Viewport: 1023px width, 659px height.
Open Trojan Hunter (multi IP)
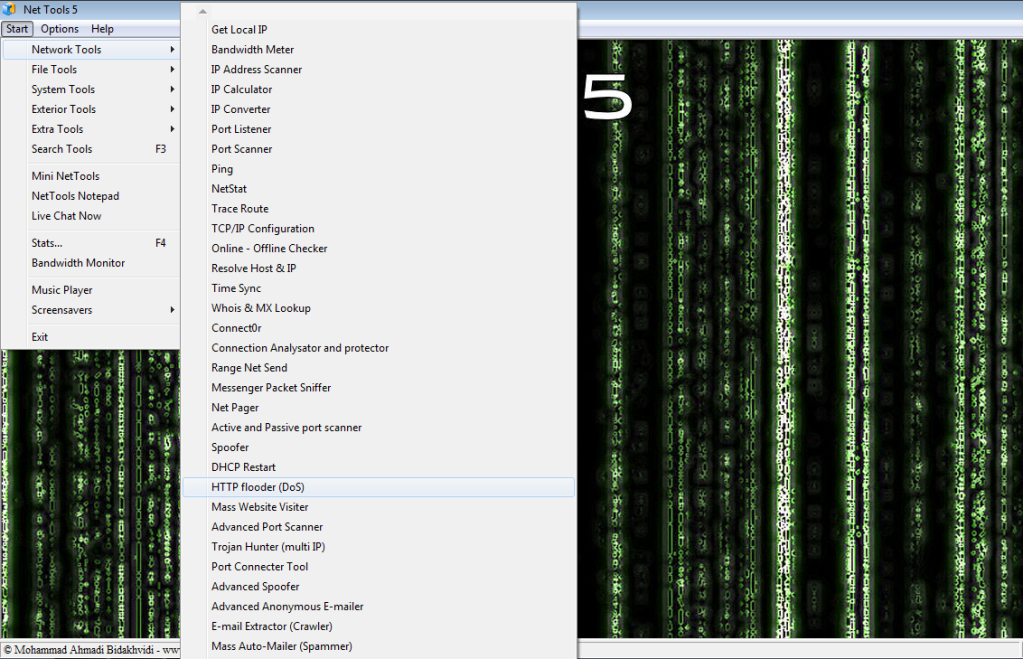[x=378, y=547]
